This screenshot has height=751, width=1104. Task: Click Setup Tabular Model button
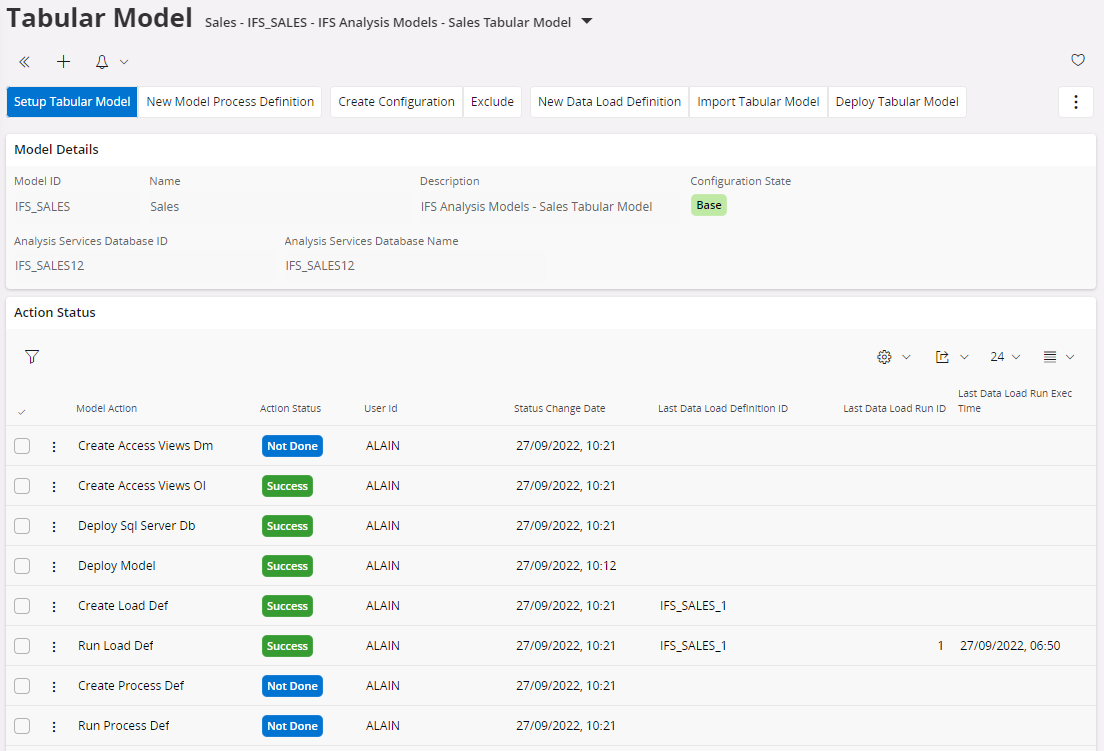coord(72,102)
